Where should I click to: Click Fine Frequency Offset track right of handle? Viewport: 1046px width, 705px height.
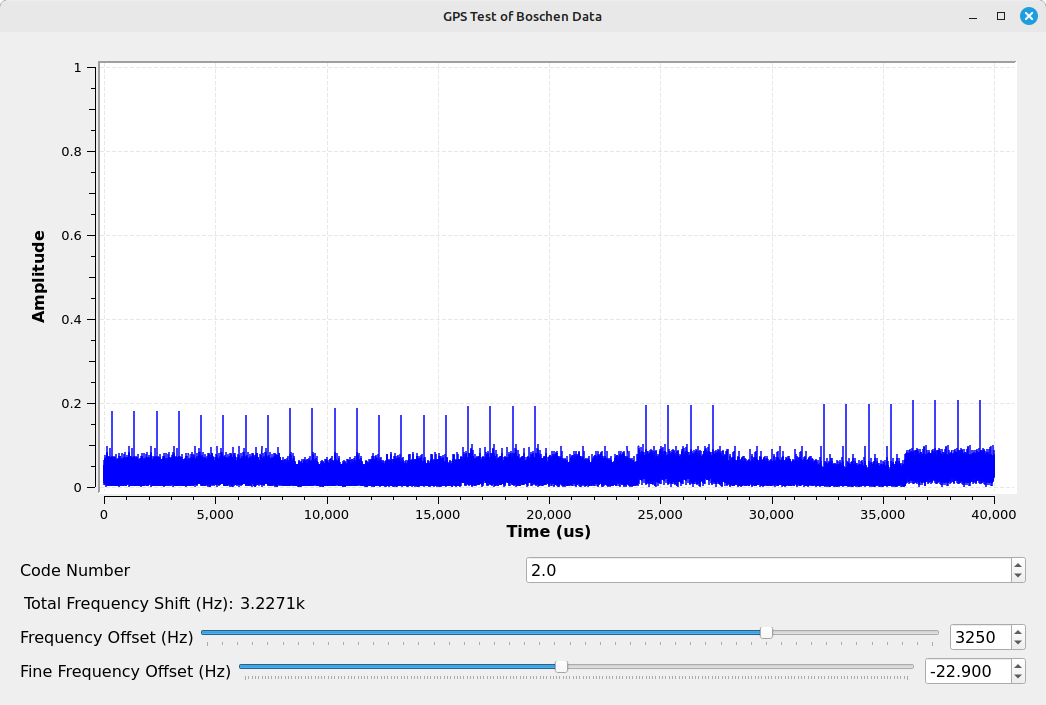tap(740, 666)
